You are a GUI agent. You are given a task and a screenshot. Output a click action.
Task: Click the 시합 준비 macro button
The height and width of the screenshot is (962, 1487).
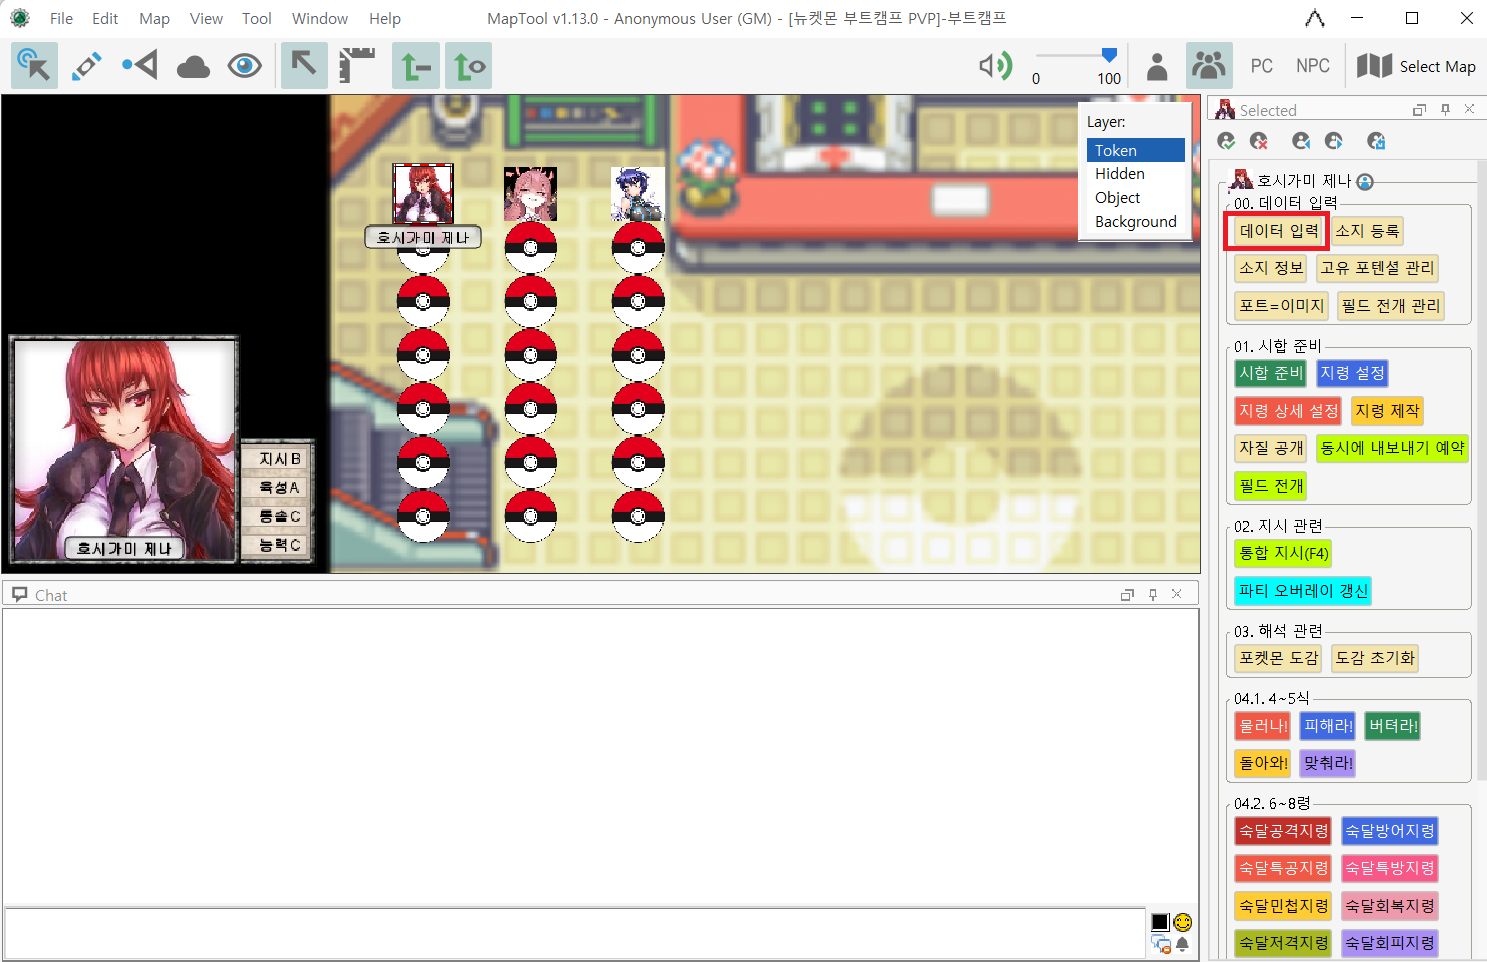pos(1270,373)
